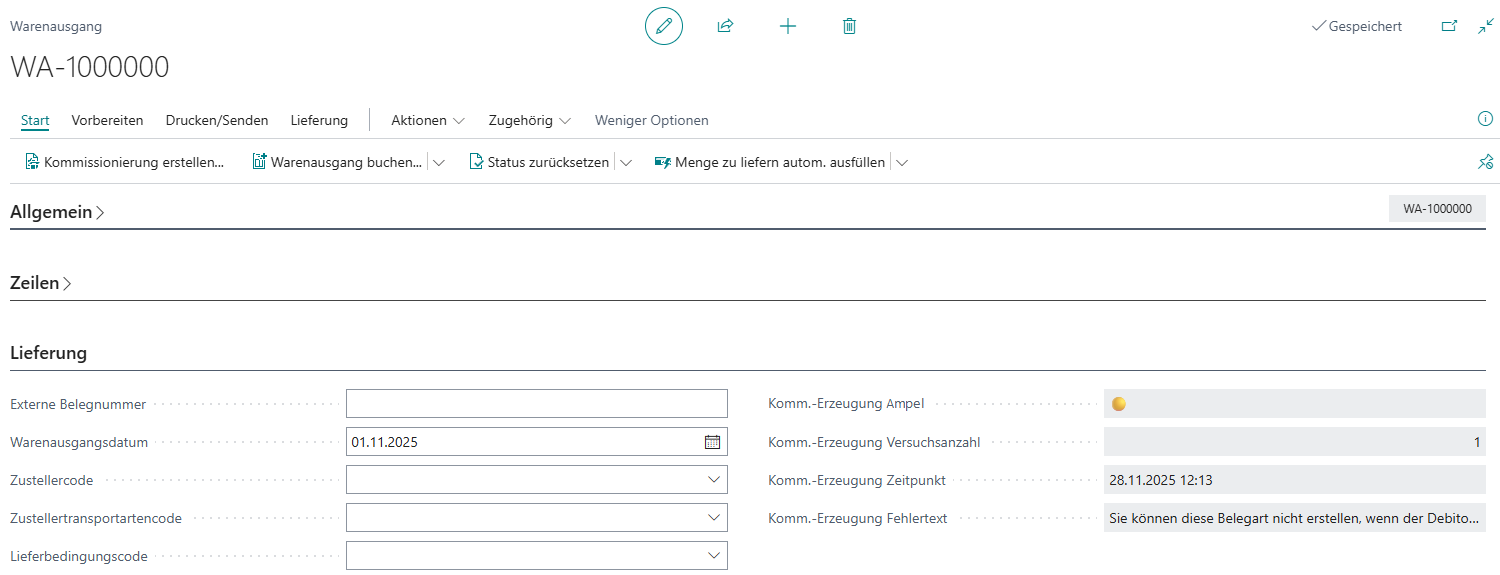The image size is (1500, 575).
Task: Expand the Allgemein section
Action: 57,212
